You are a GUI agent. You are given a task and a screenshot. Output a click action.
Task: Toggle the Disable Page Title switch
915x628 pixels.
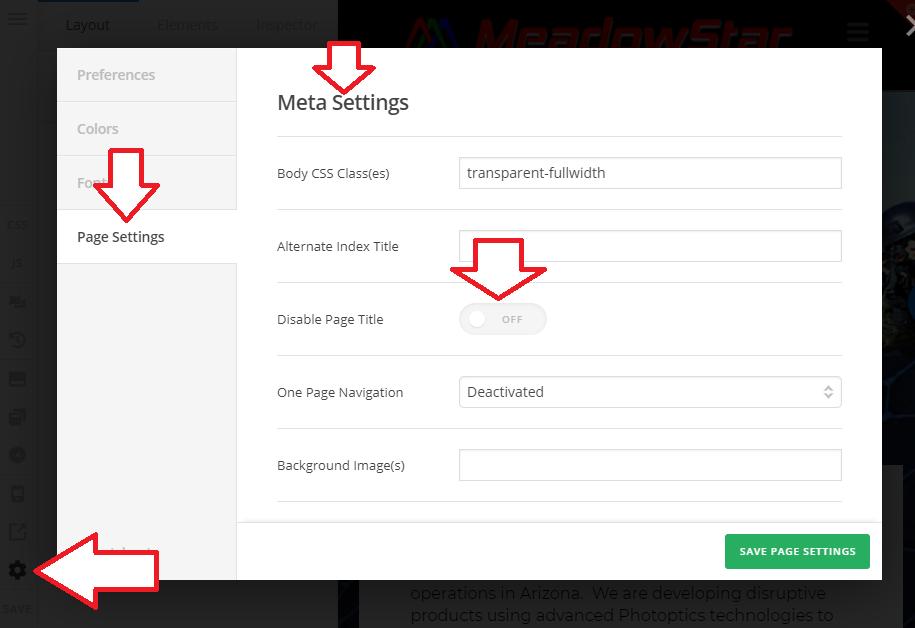point(503,320)
